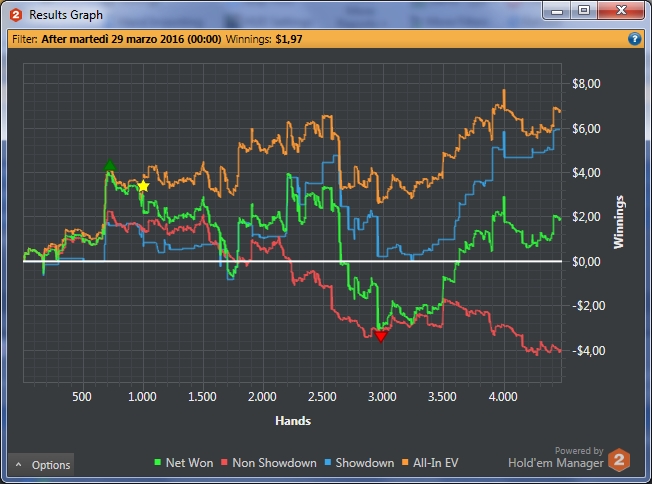Image resolution: width=652 pixels, height=484 pixels.
Task: Click the $8,00 y-axis label
Action: [x=586, y=84]
